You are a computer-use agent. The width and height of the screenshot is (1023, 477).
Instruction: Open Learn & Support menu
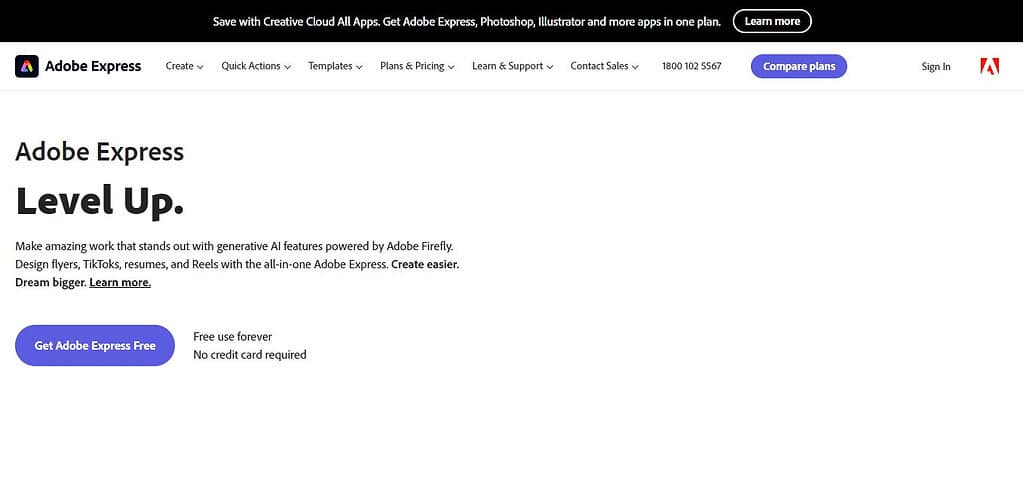coord(513,66)
